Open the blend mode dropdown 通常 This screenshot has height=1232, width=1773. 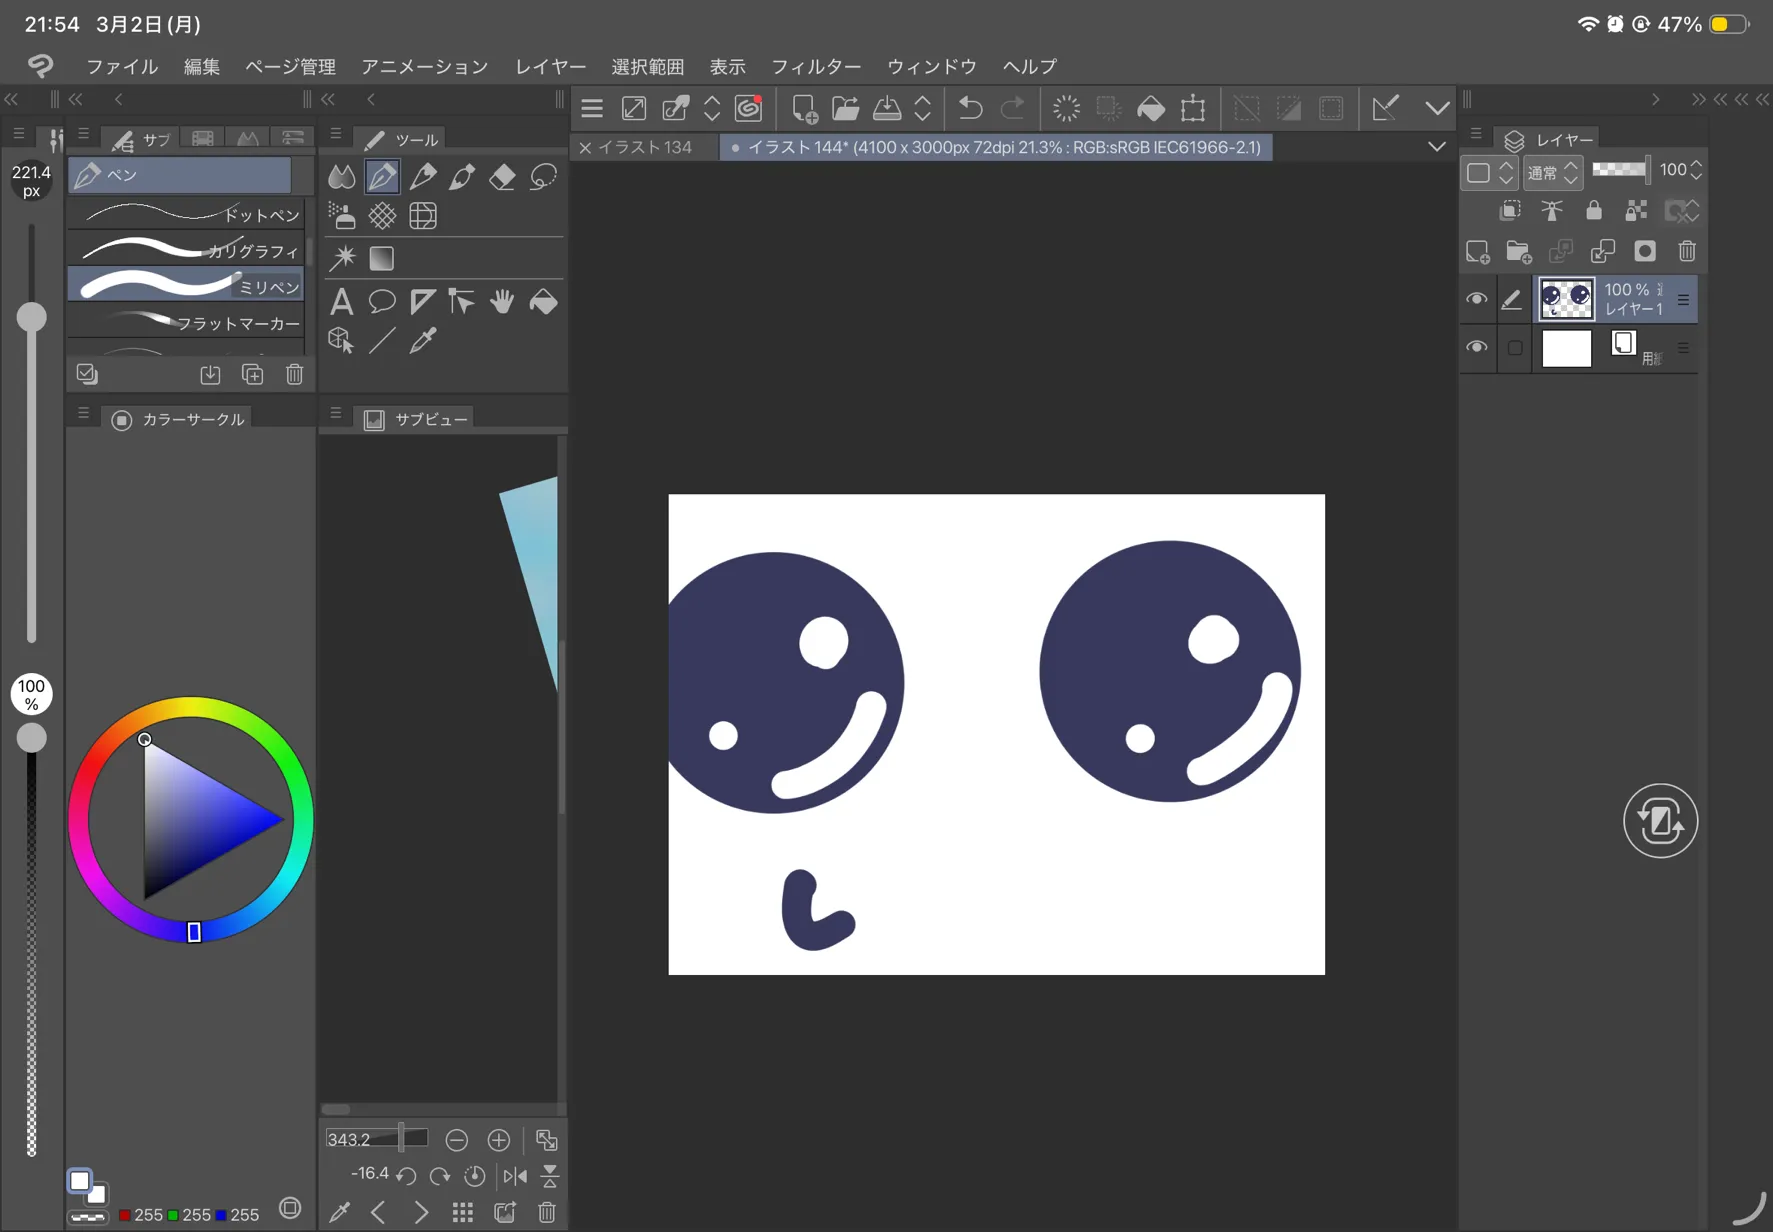1551,172
